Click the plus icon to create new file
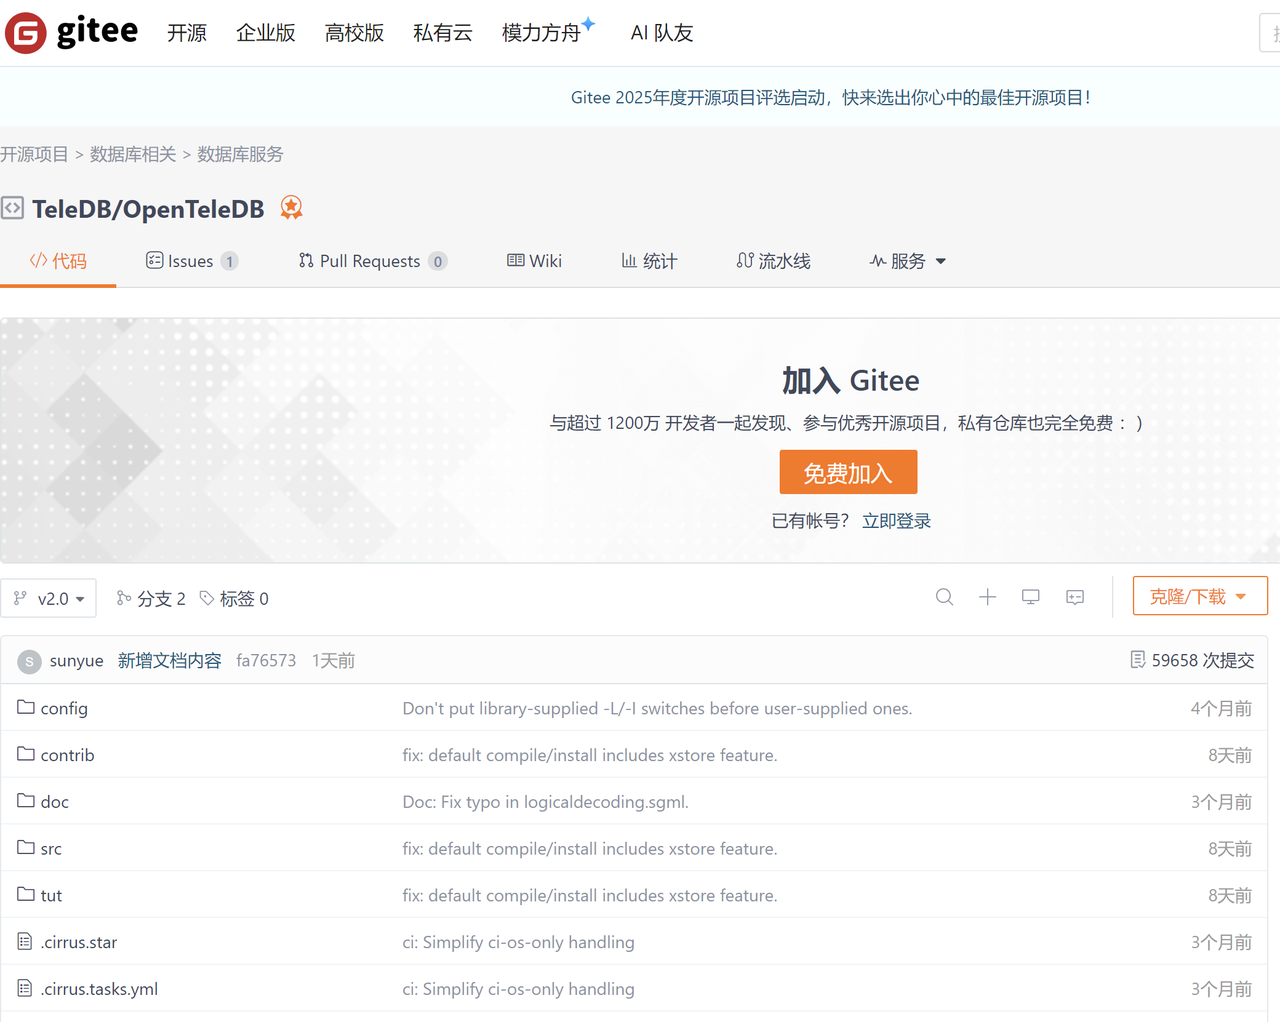This screenshot has width=1280, height=1022. point(987,596)
